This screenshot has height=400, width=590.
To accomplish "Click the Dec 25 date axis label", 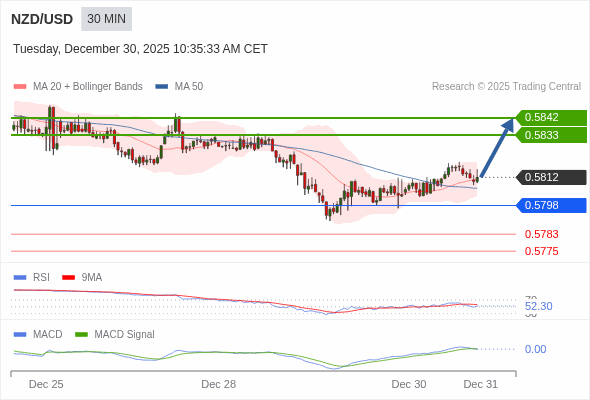I will coord(46,384).
